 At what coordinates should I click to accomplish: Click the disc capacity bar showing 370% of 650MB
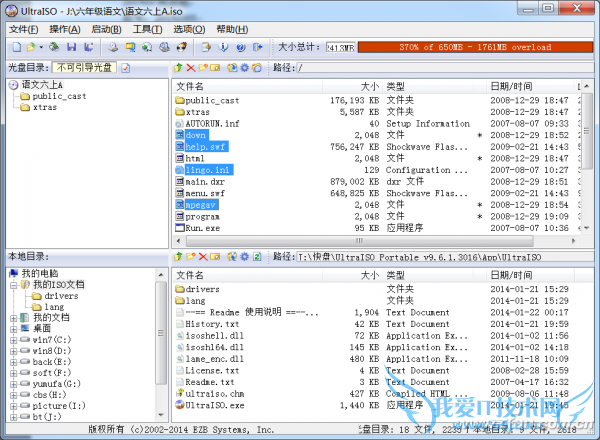pos(475,47)
